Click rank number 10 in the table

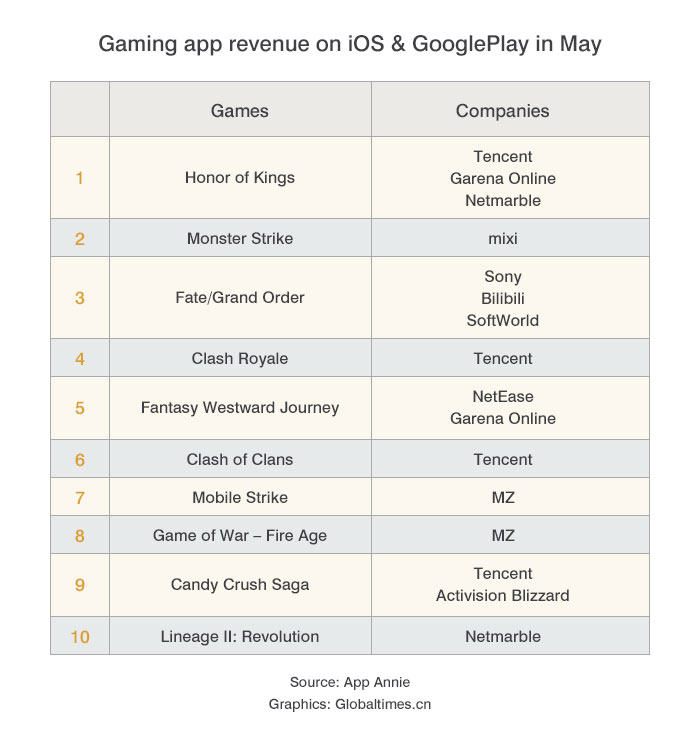[80, 637]
